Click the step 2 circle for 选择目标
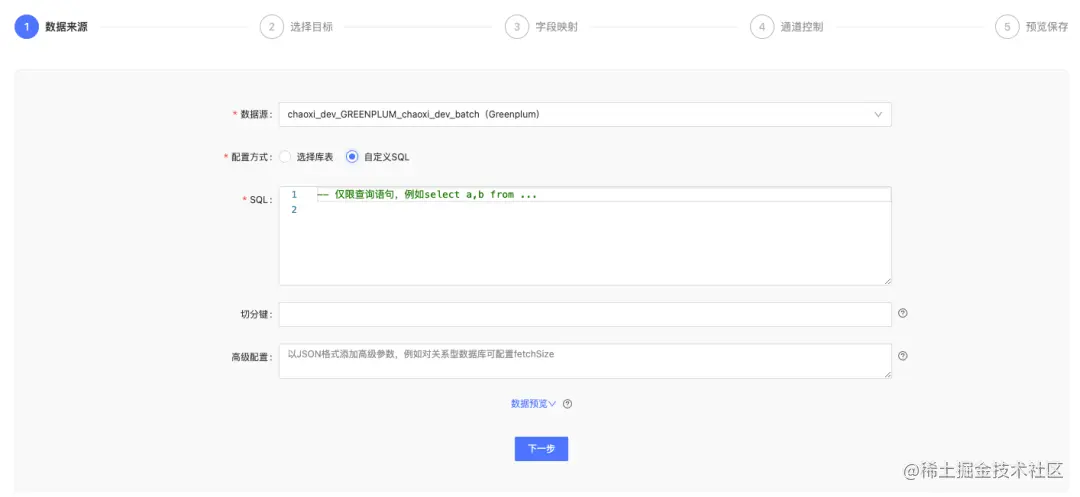The image size is (1080, 497). pyautogui.click(x=271, y=28)
